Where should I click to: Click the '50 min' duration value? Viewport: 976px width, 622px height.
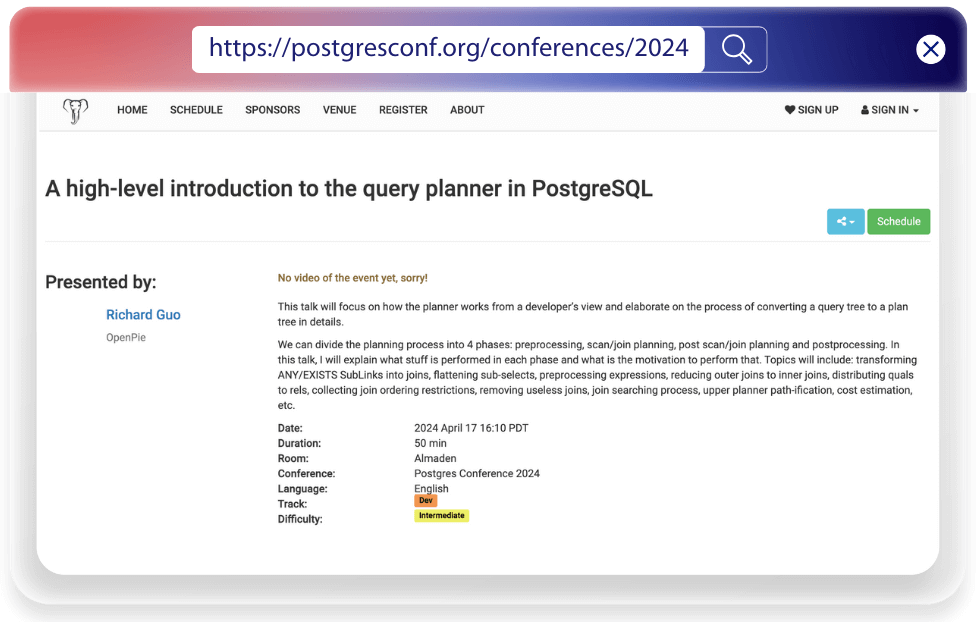point(430,443)
